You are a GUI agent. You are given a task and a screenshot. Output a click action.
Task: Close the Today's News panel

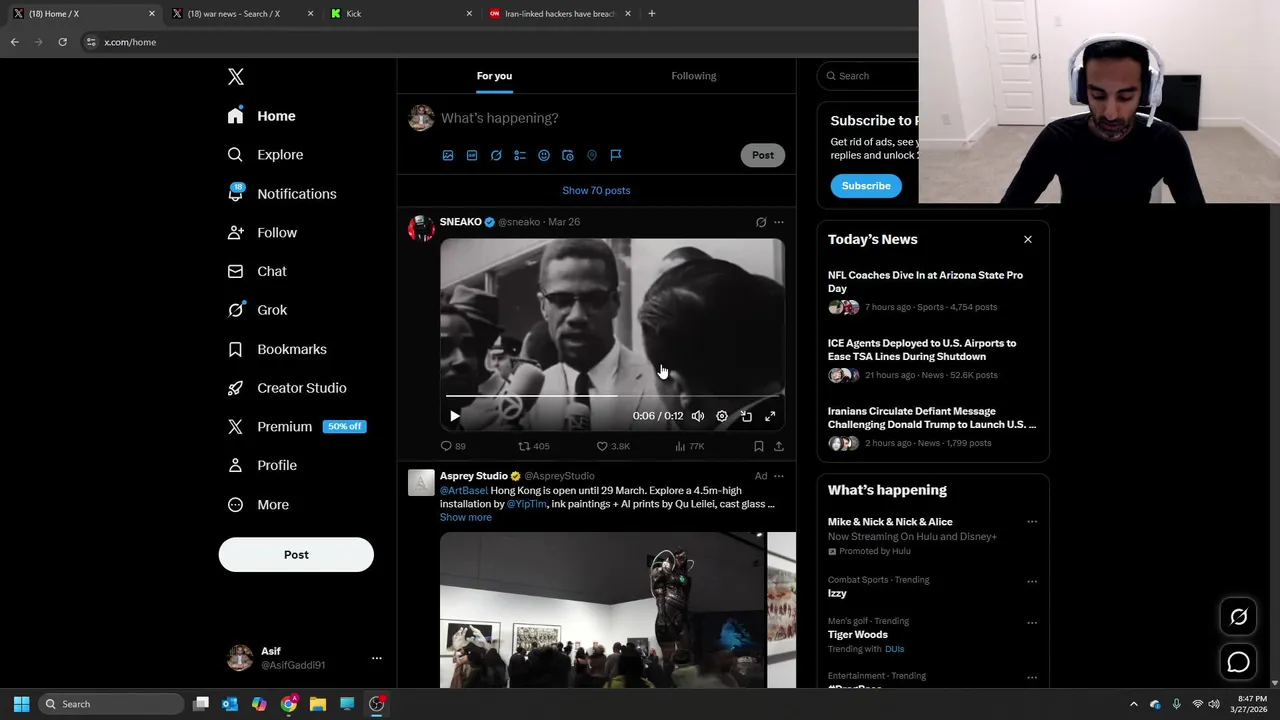[x=1027, y=239]
